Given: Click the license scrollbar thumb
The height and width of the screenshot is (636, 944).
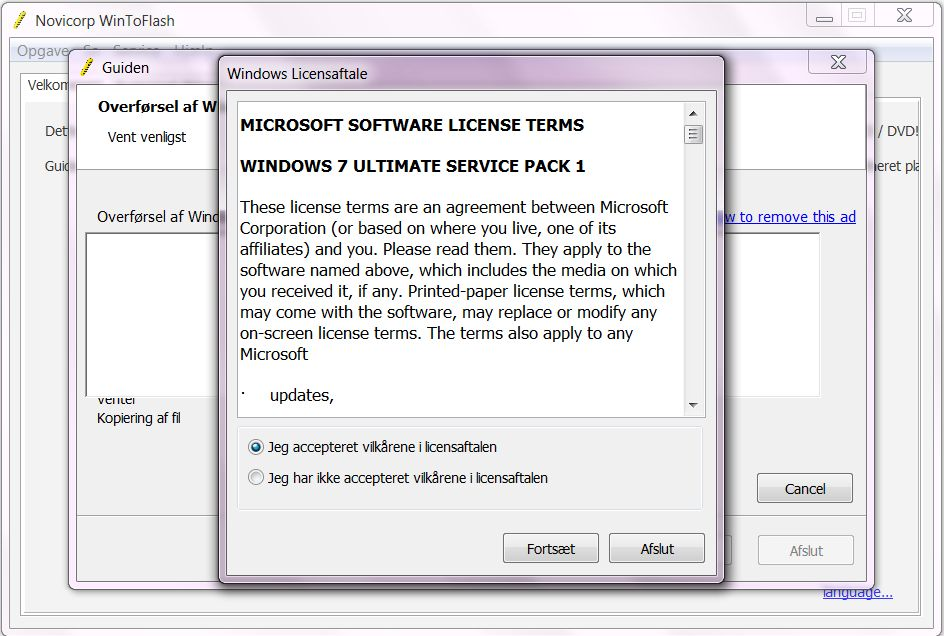Looking at the screenshot, I should click(693, 134).
